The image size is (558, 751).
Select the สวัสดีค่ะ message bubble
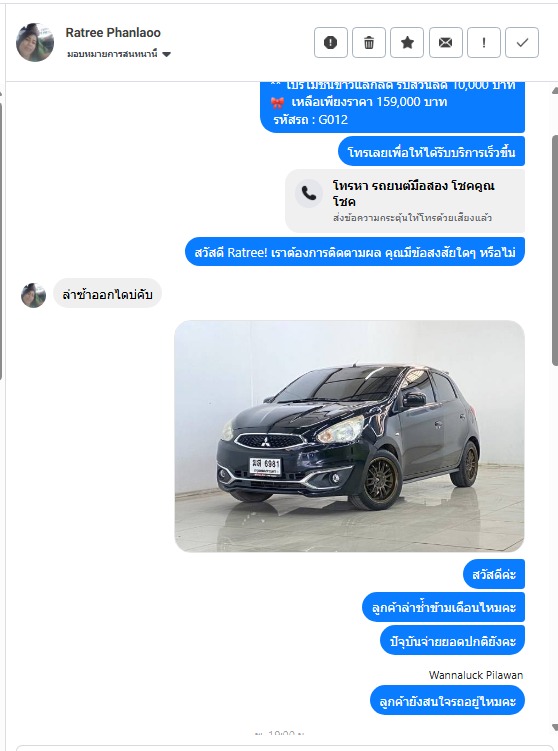click(494, 574)
